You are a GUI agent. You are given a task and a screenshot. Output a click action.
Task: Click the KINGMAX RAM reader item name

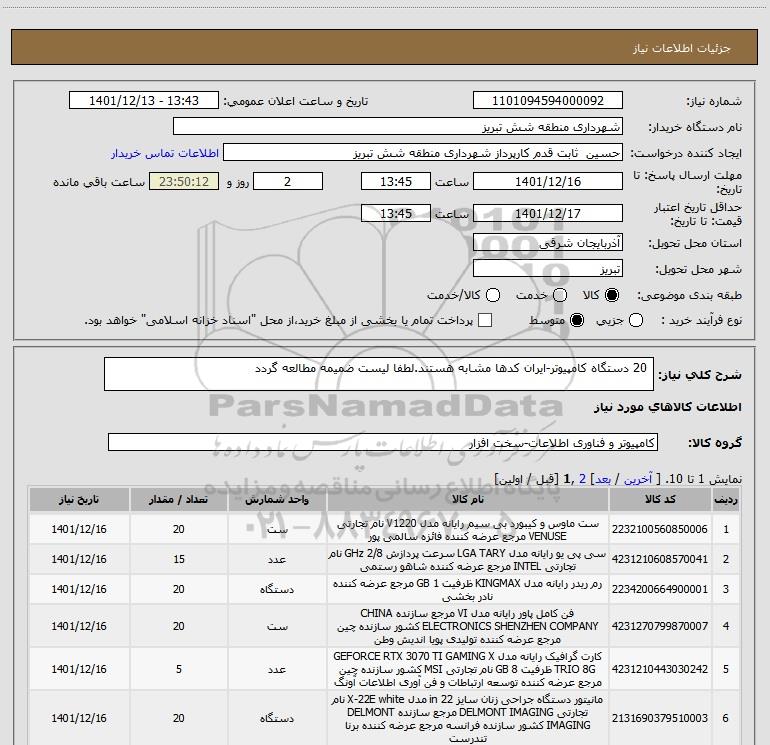click(468, 590)
